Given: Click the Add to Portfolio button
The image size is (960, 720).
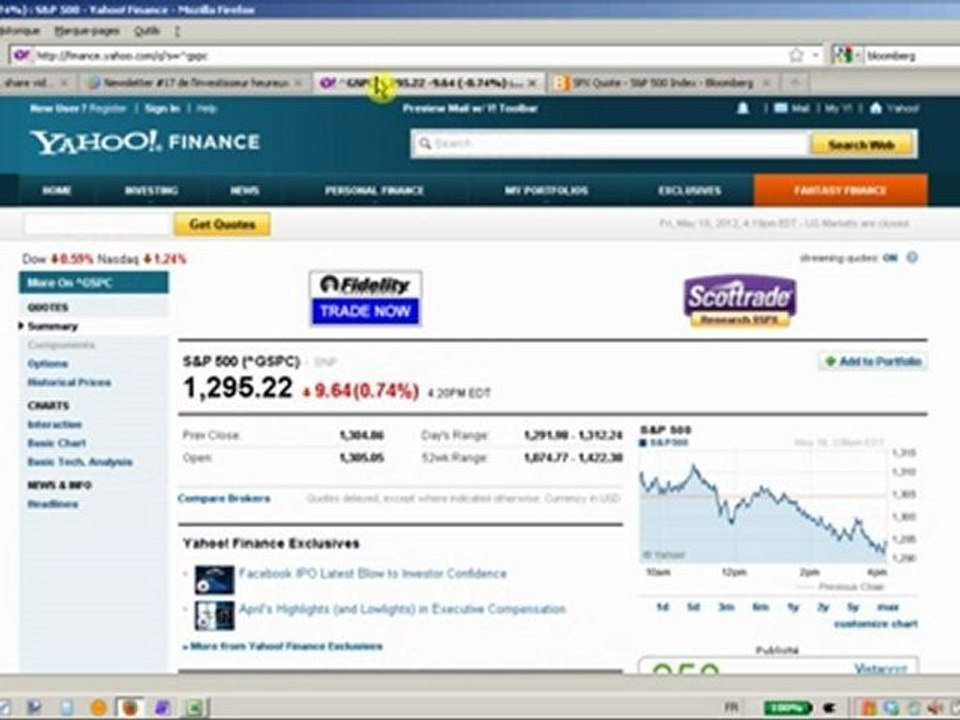Looking at the screenshot, I should (x=873, y=361).
